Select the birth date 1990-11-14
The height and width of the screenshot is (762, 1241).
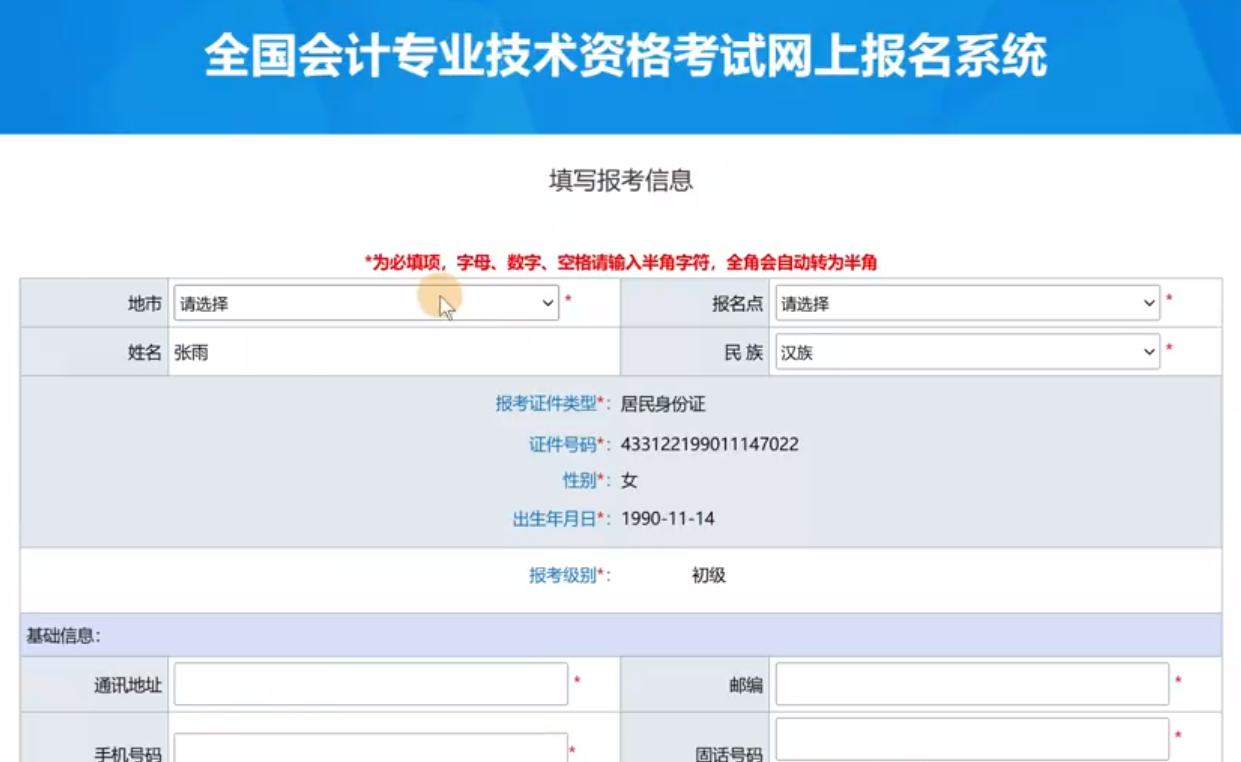tap(668, 518)
